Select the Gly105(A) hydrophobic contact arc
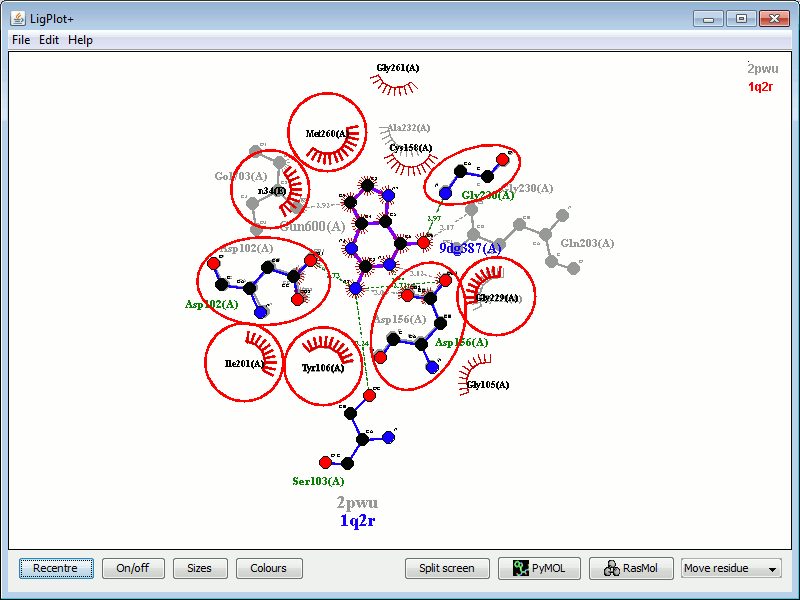The width and height of the screenshot is (800, 600). coord(476,373)
